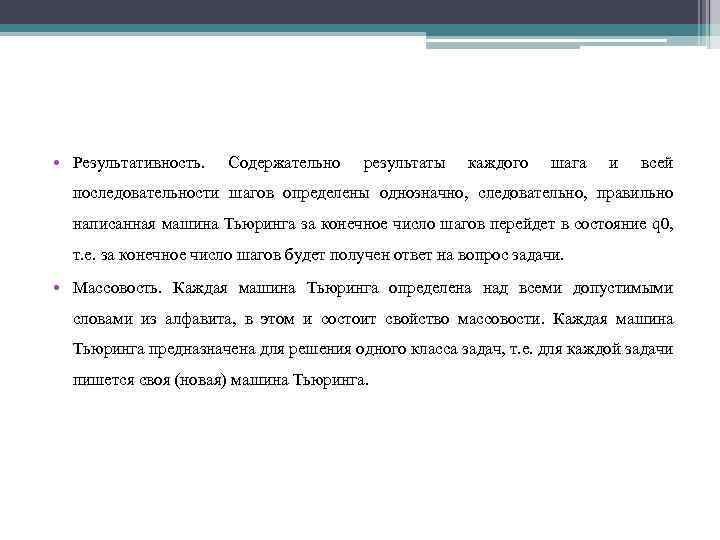Click the word "предназначена" in the second paragraph
Viewport: 720px width, 540px height.
(202, 349)
